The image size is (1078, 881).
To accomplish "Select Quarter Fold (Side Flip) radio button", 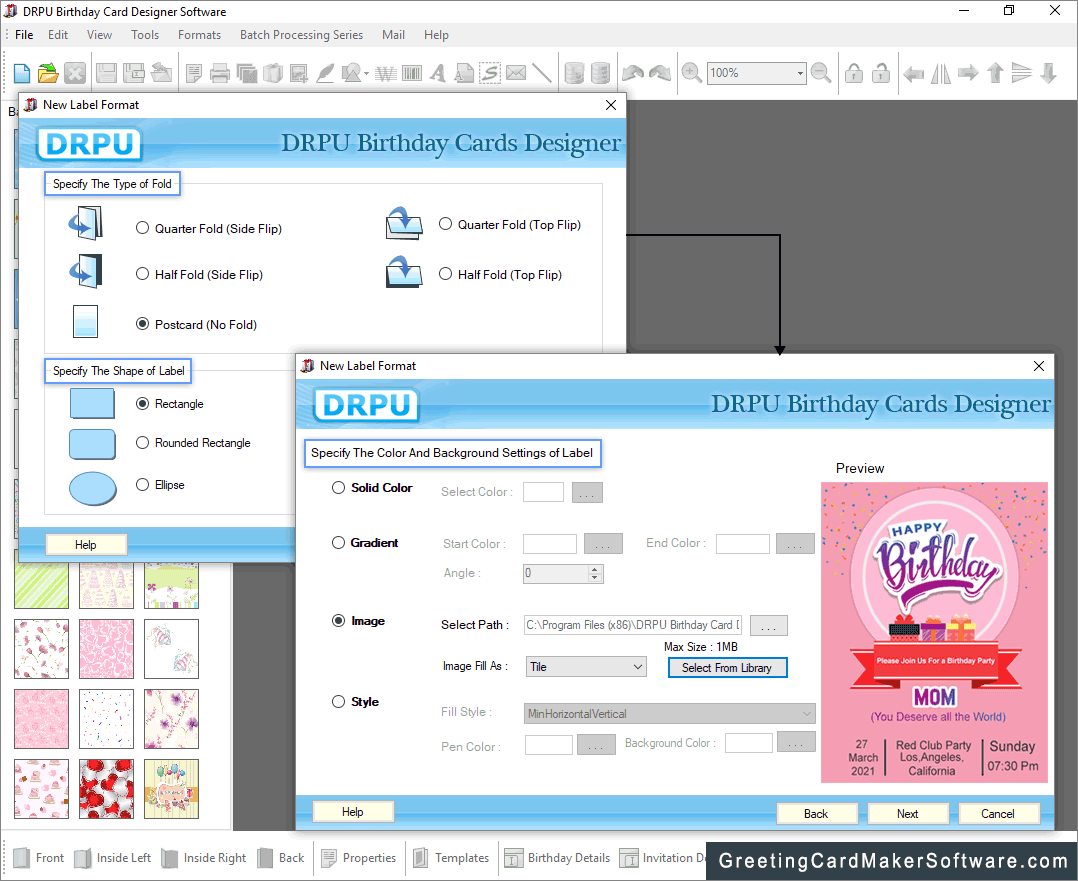I will click(142, 228).
